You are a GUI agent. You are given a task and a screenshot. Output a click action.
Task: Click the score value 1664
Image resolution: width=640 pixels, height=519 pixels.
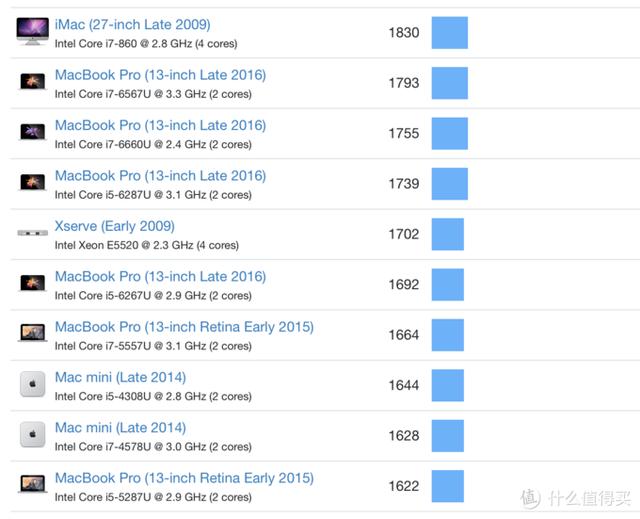click(x=404, y=335)
